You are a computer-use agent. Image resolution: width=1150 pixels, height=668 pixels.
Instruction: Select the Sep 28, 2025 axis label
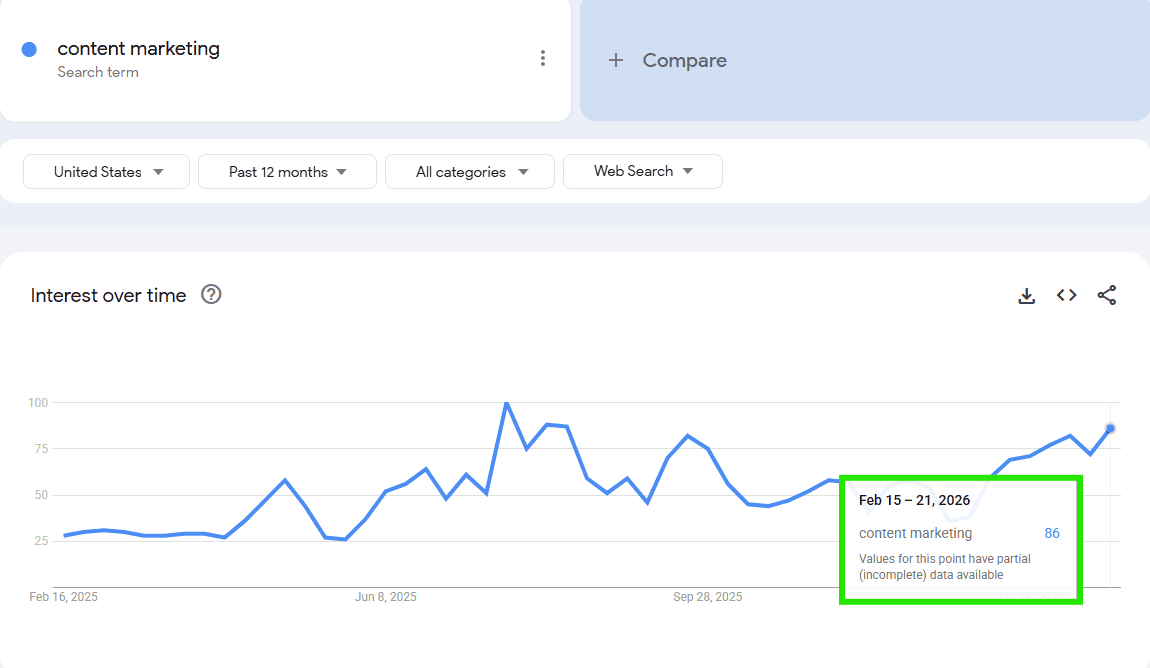click(707, 597)
